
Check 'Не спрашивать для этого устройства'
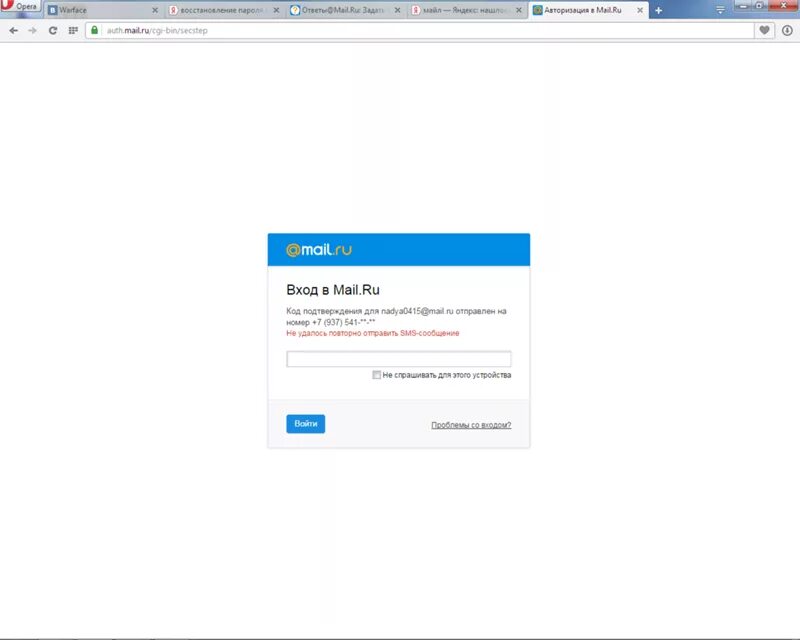(x=377, y=375)
